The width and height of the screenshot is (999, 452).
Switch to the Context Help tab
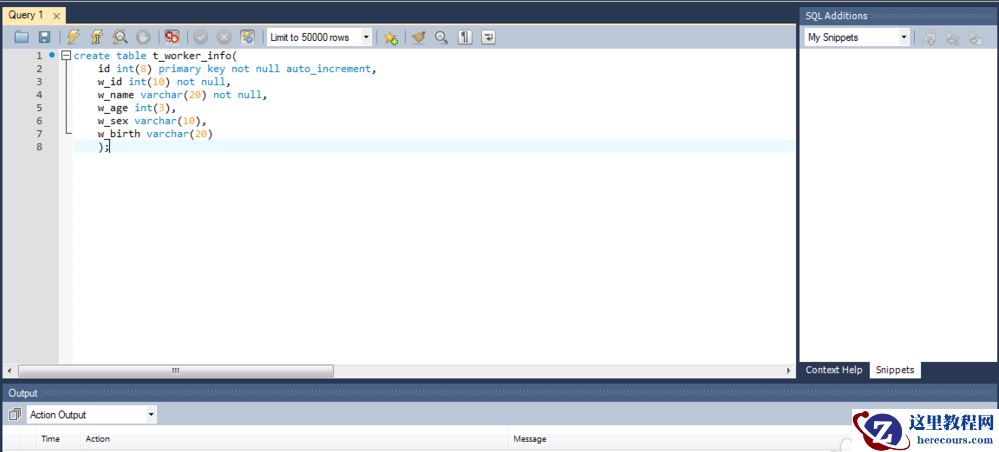[833, 370]
